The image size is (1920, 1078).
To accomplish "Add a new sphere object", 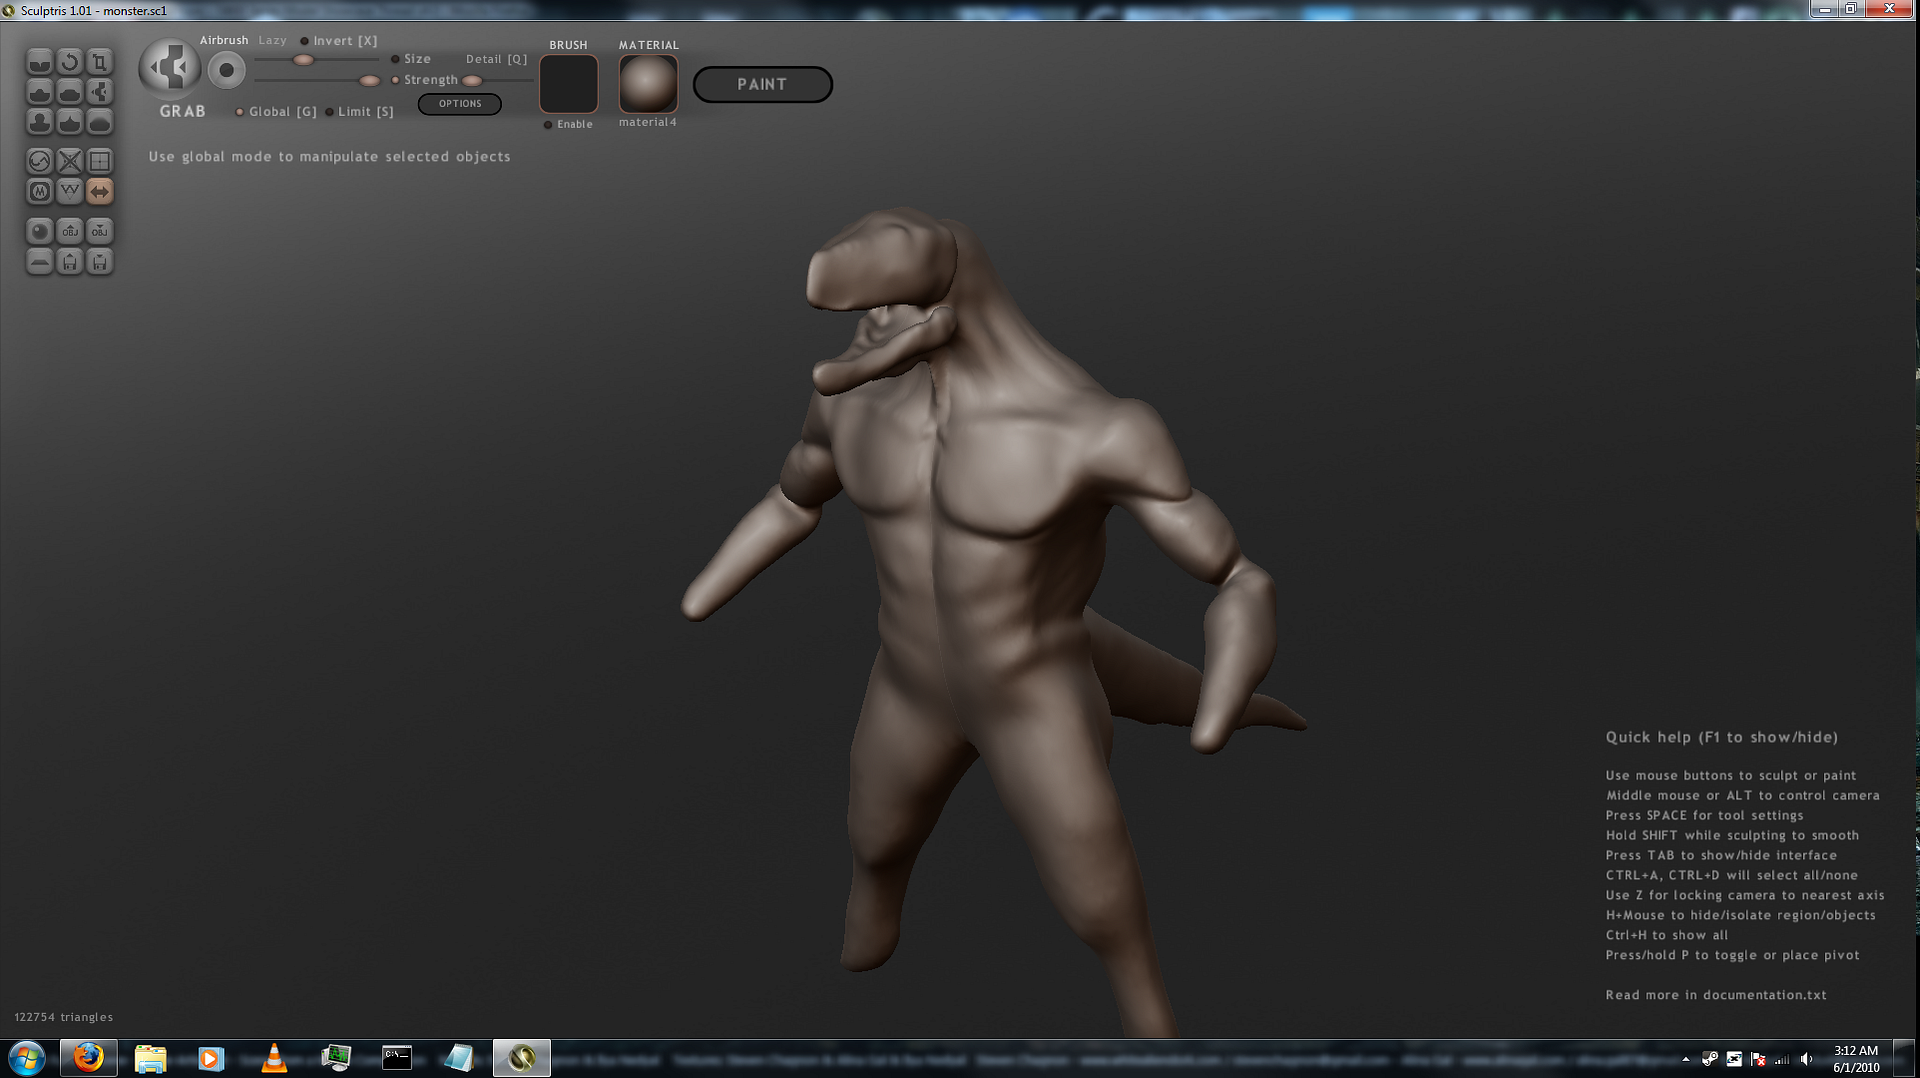I will [x=40, y=232].
